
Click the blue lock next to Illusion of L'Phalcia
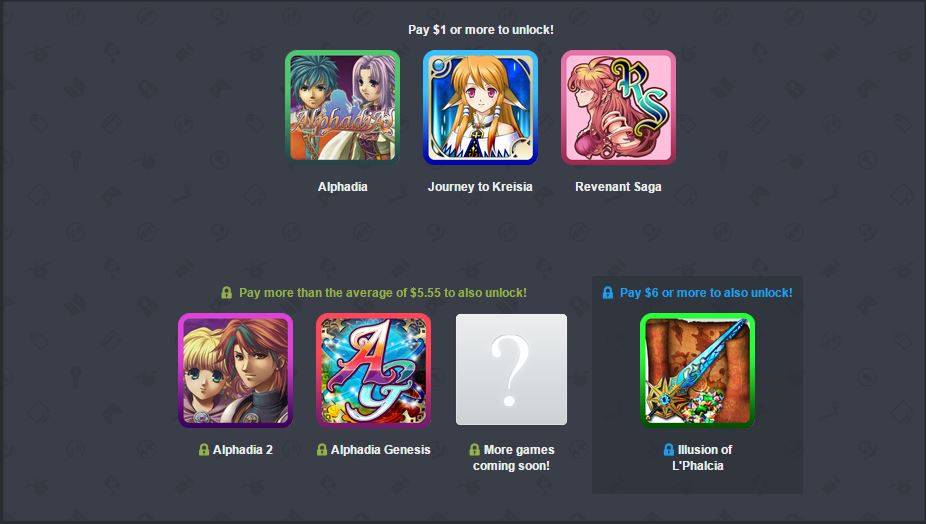tap(669, 450)
